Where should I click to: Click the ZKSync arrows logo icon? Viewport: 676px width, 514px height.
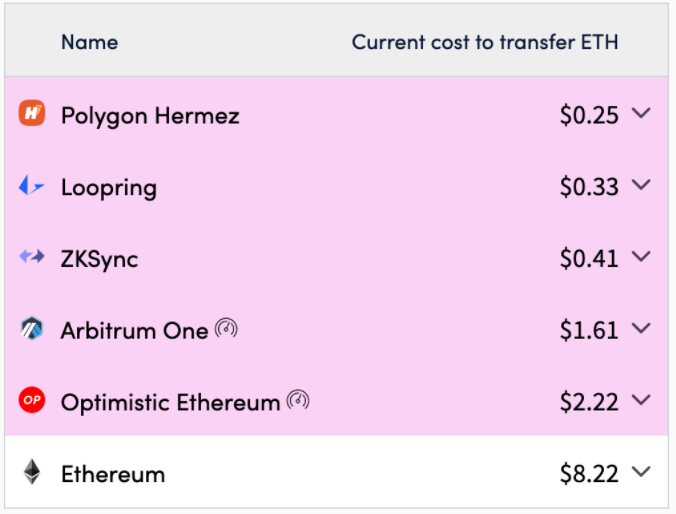(x=32, y=257)
